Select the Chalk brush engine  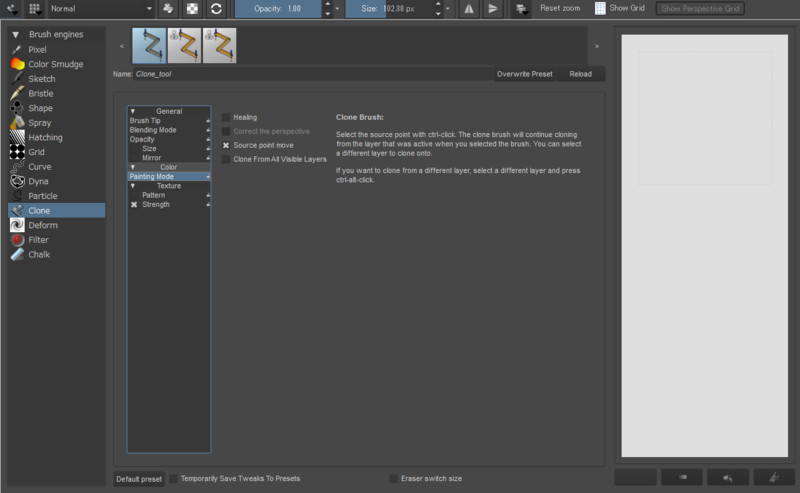(x=56, y=255)
